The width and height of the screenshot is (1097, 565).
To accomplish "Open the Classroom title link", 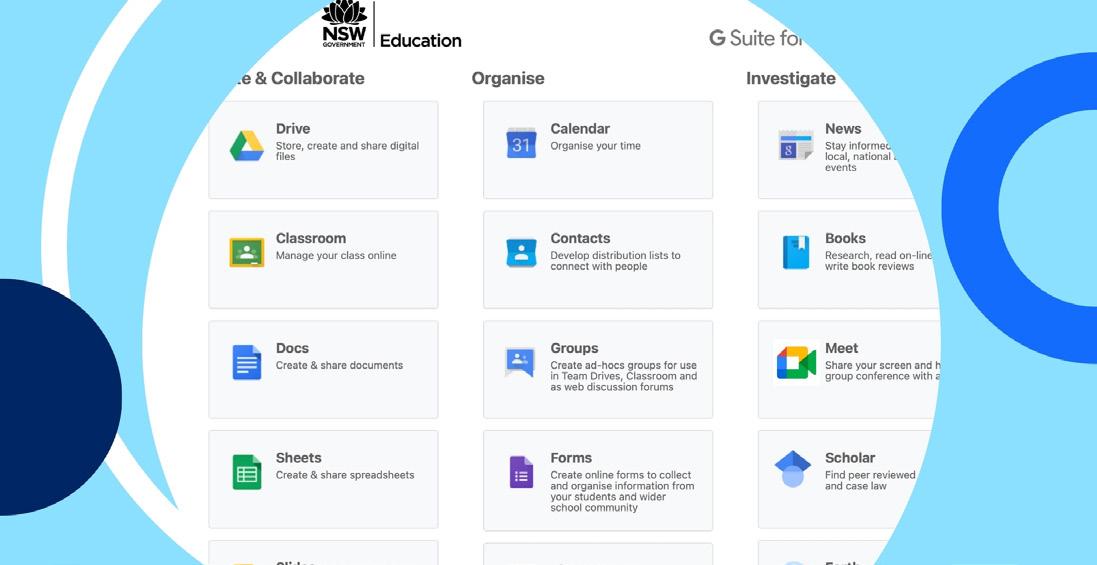I will point(311,238).
